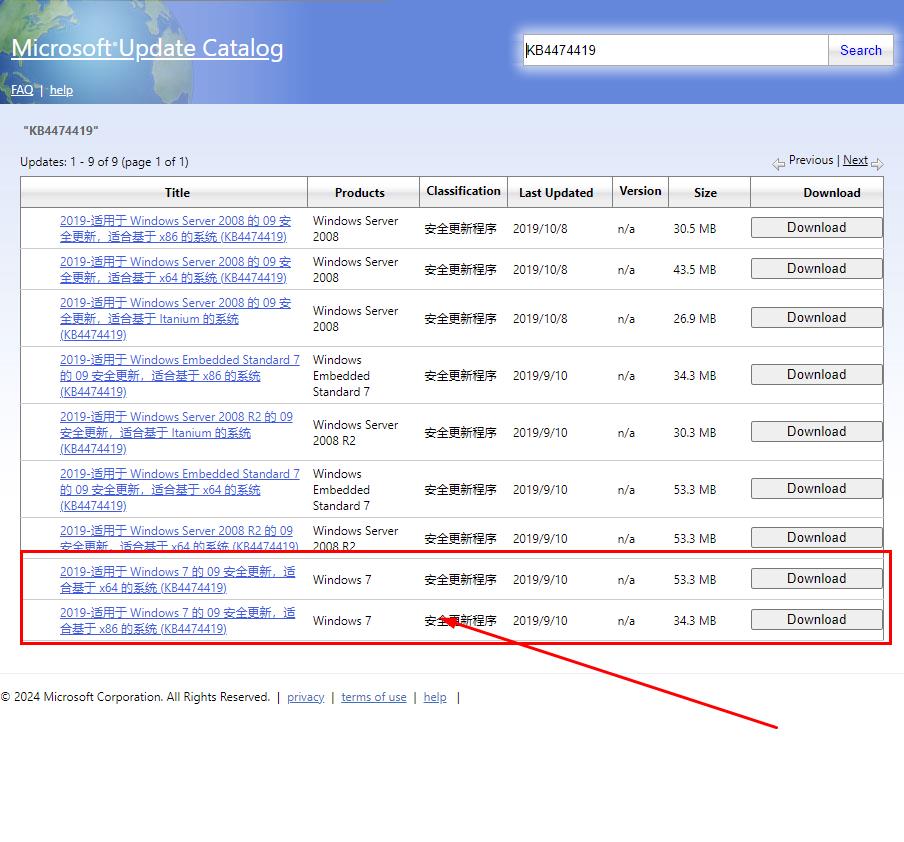Open Embedded Standard 7 x64 update title
This screenshot has height=842, width=904.
(x=180, y=490)
